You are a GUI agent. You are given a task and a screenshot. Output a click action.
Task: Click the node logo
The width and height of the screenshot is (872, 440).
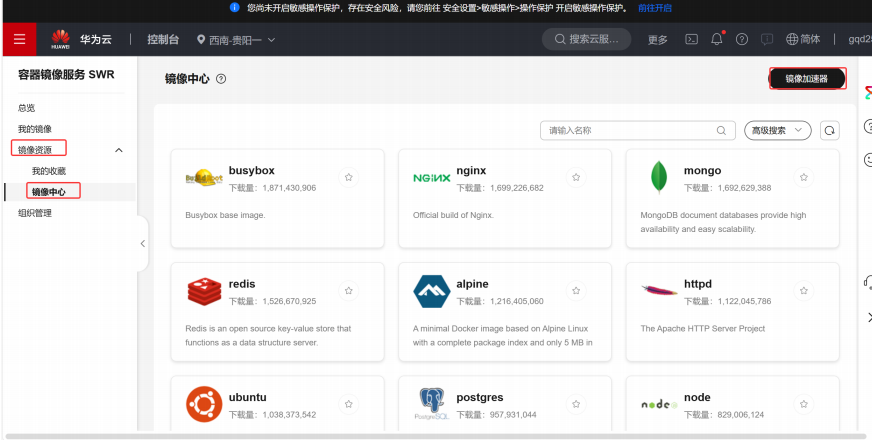click(x=659, y=404)
